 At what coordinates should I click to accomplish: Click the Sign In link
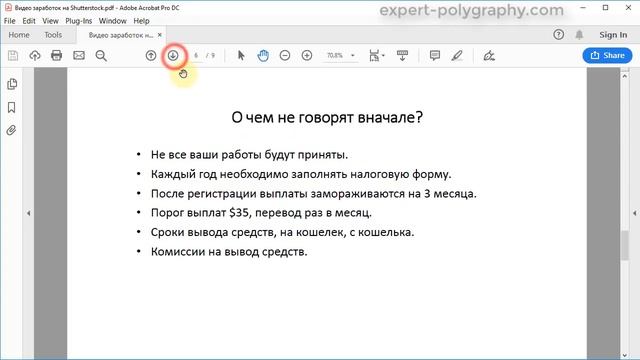click(613, 35)
